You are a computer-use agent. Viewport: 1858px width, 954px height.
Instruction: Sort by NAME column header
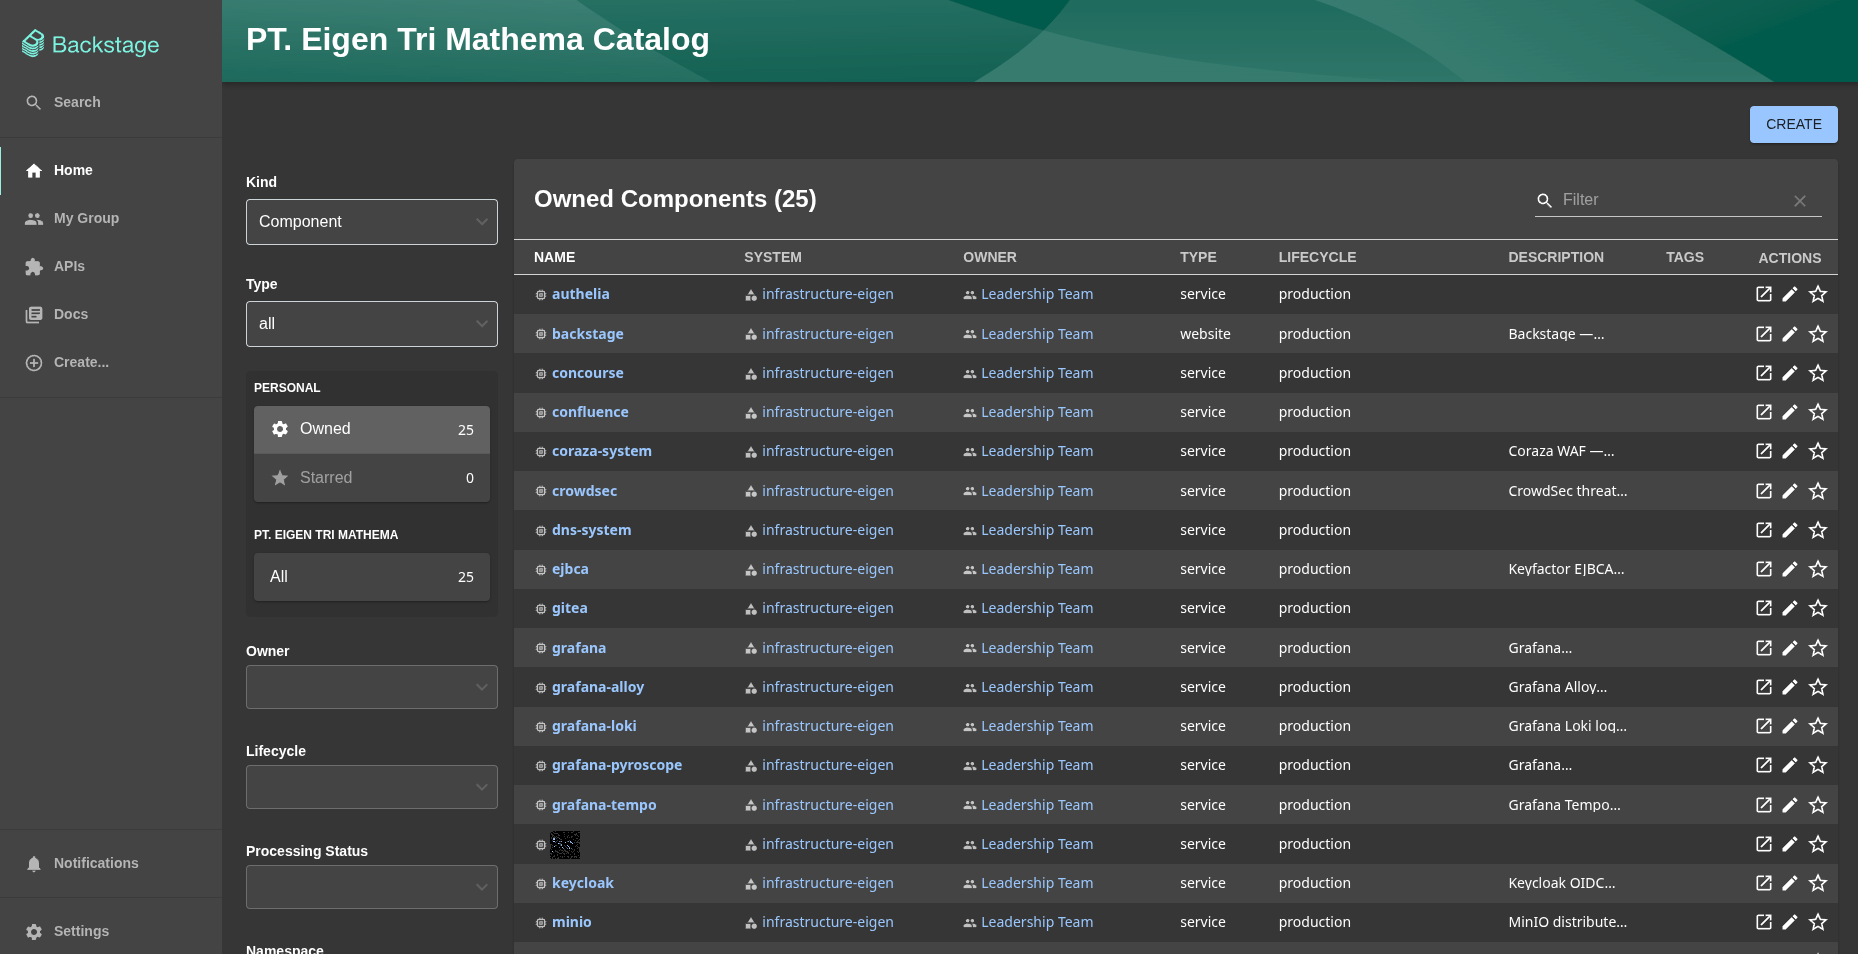(554, 257)
